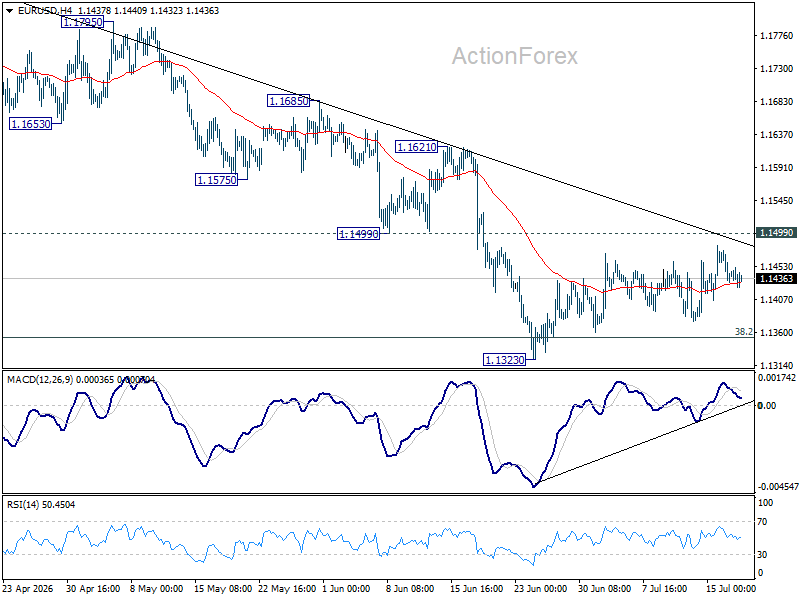Click the 8 Jun 08:00 date label

click(410, 588)
